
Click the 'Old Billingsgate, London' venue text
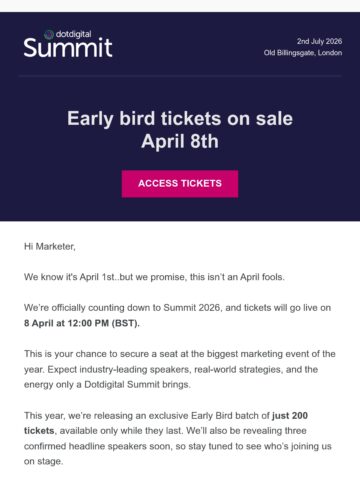[x=303, y=53]
